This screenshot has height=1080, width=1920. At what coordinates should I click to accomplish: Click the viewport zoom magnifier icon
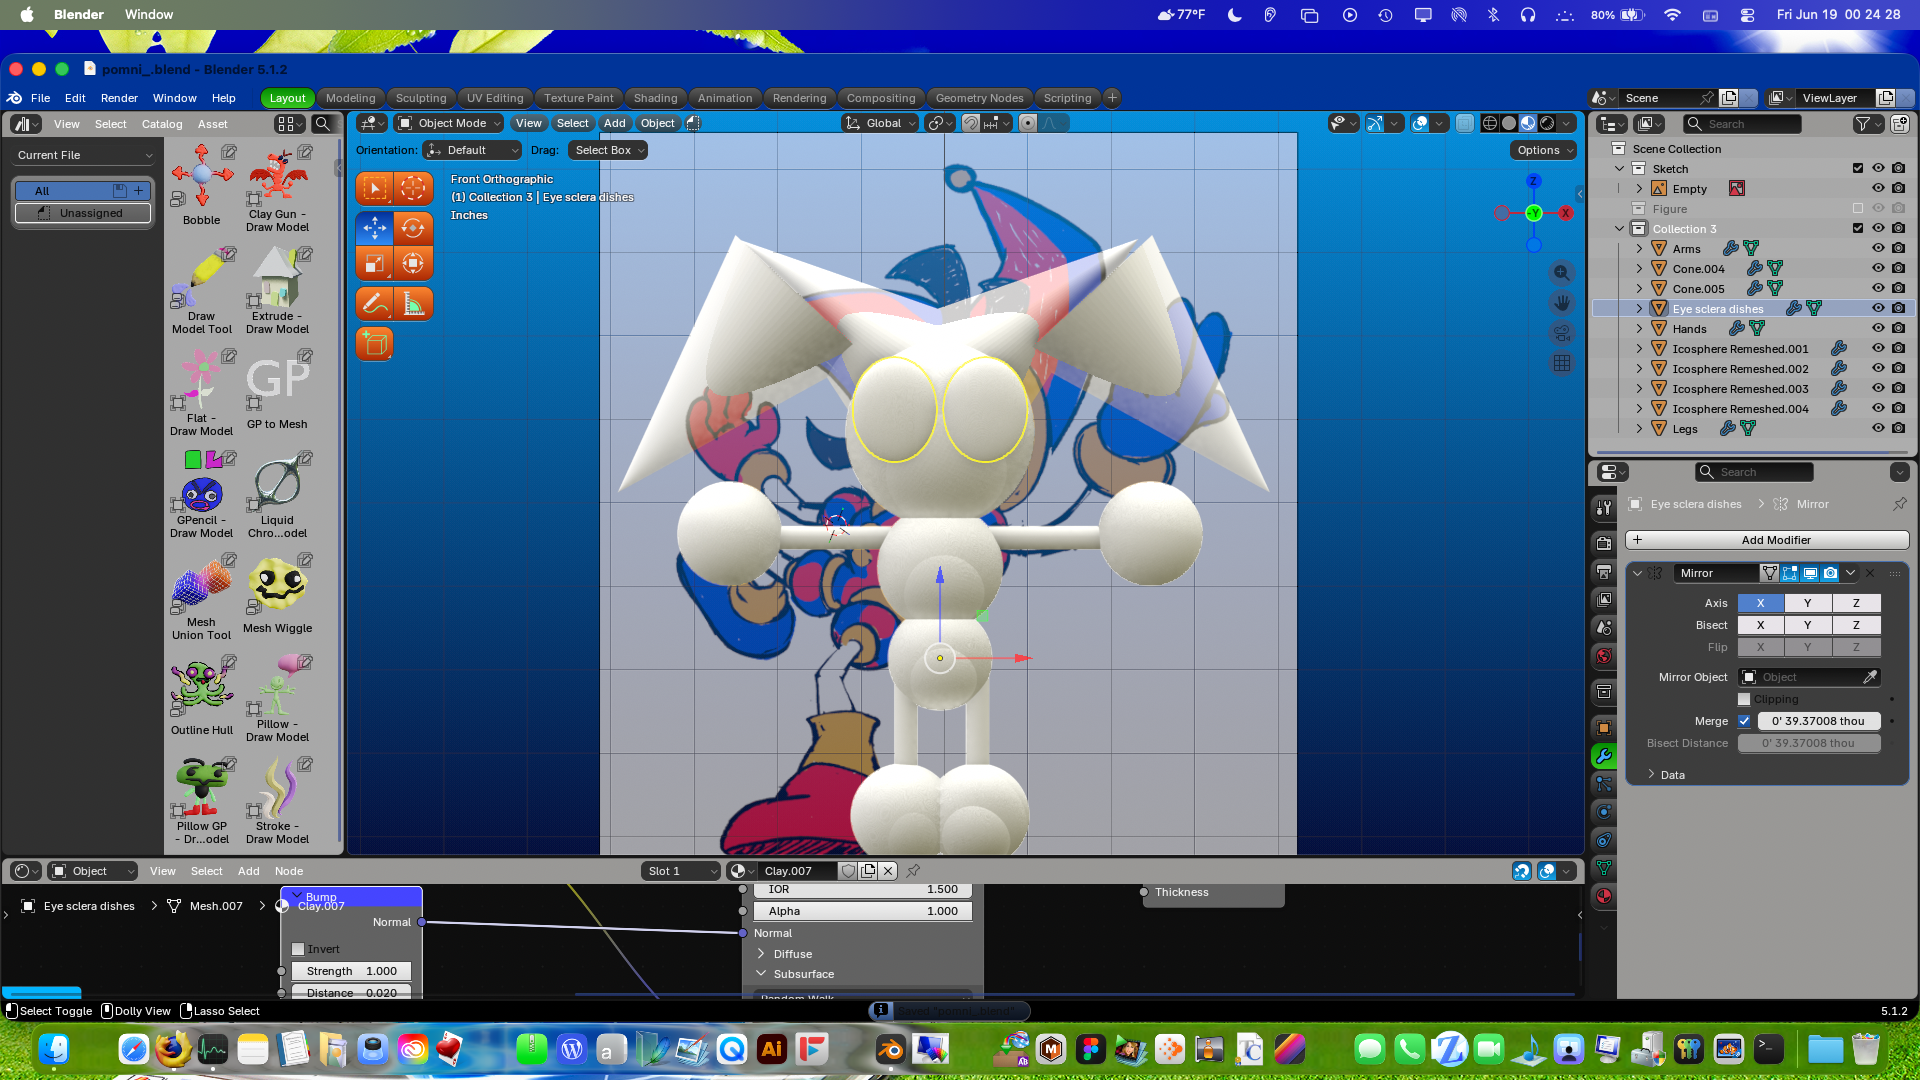point(1562,273)
